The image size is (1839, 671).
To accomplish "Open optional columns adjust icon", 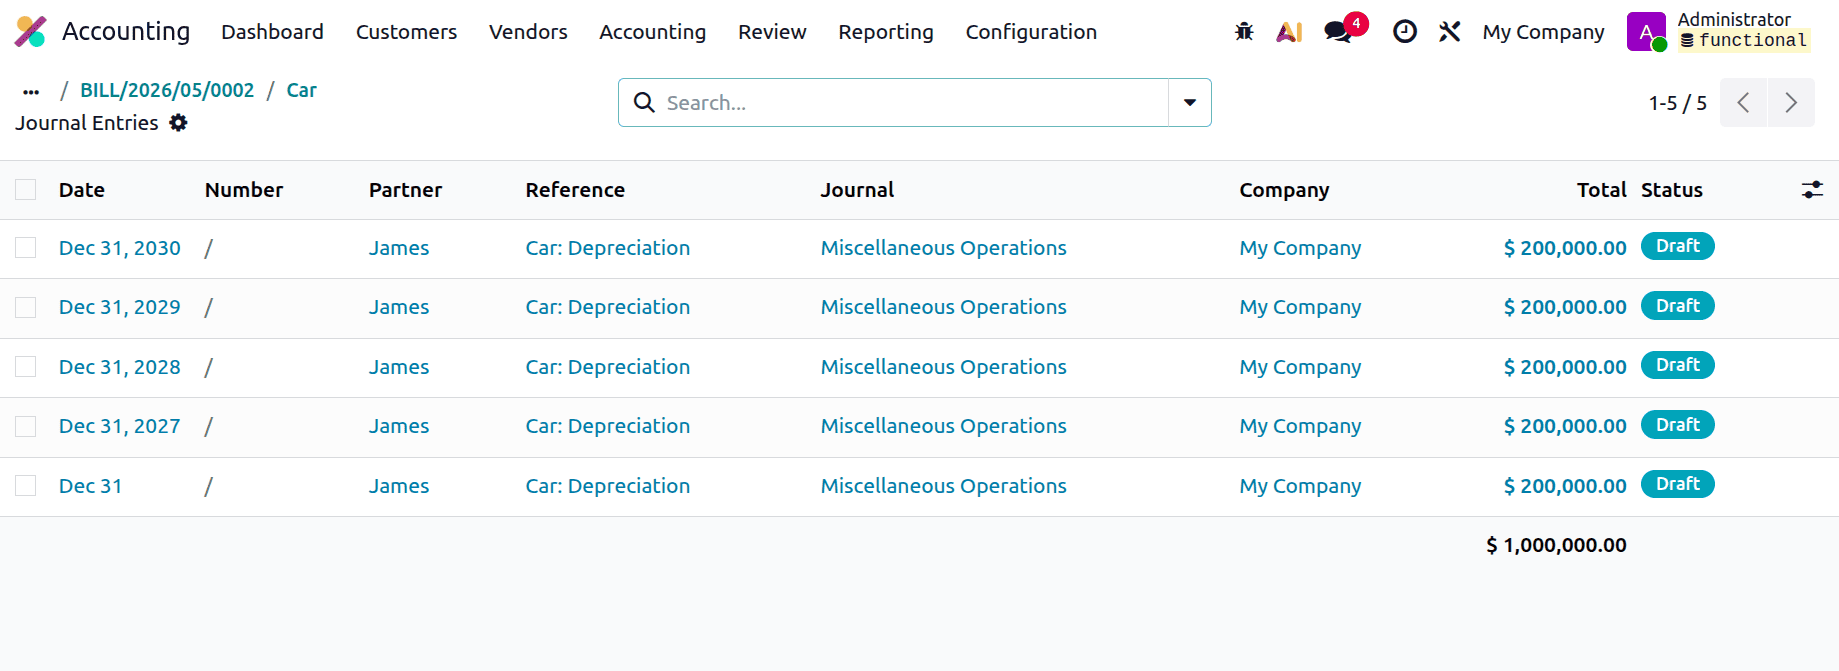I will 1812,190.
